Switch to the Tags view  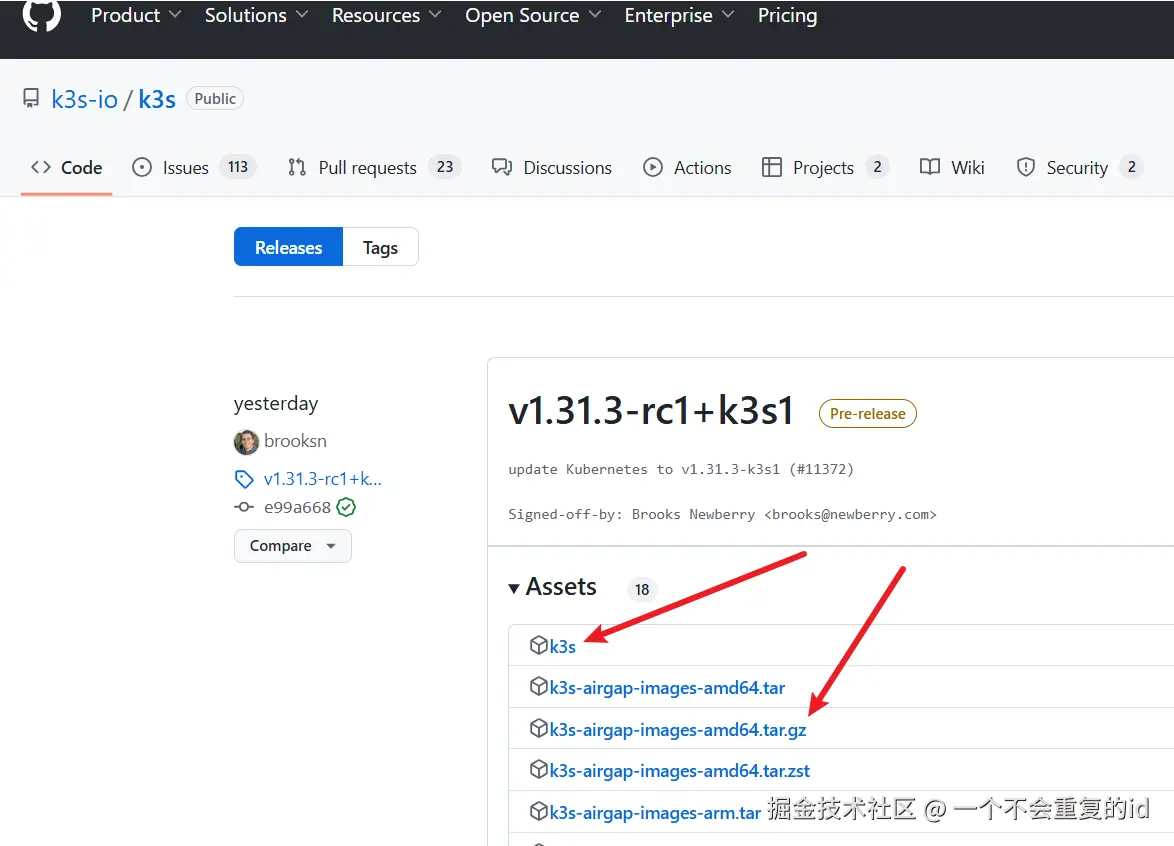pos(380,247)
